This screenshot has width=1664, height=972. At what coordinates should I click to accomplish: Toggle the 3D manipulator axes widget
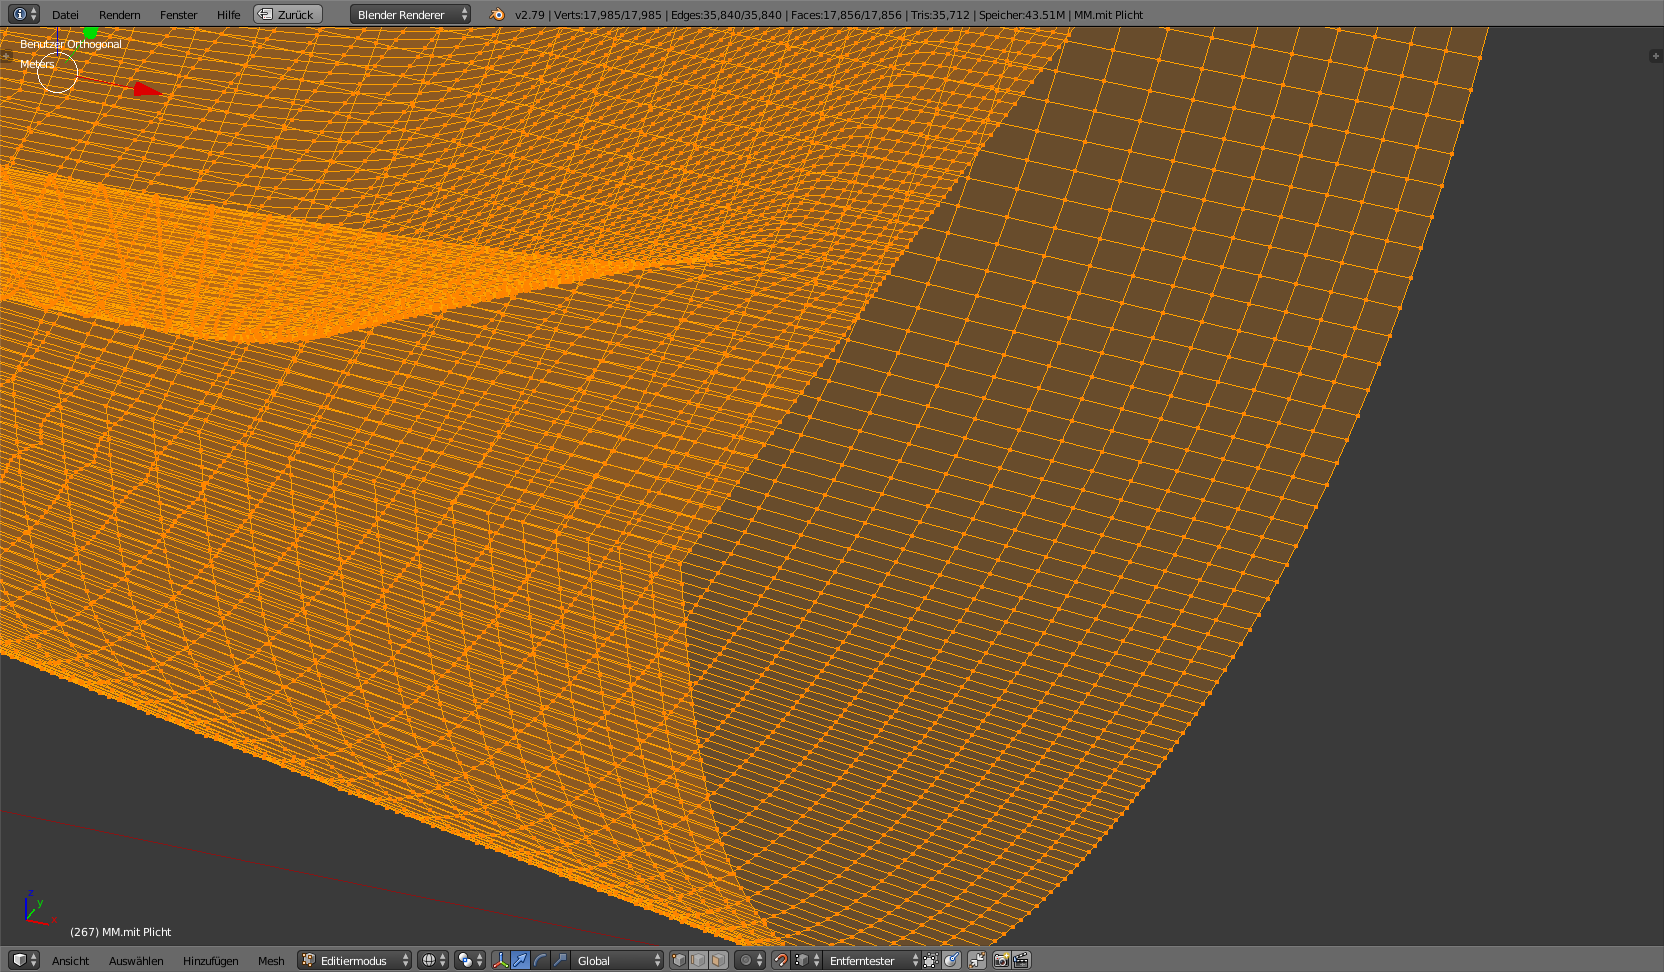click(500, 960)
